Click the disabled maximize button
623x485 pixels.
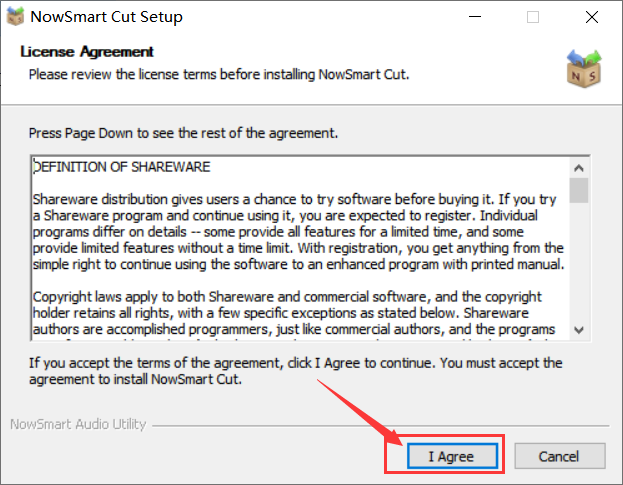[x=533, y=17]
